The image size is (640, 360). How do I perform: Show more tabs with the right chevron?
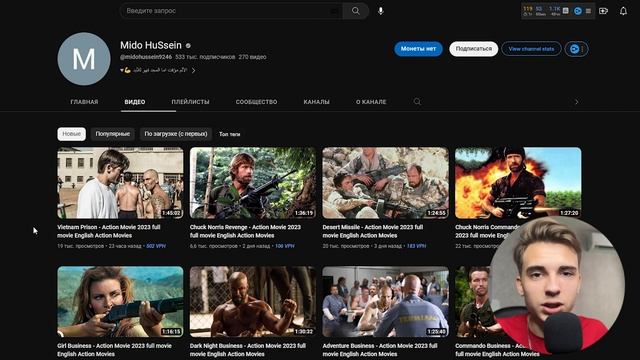576,102
